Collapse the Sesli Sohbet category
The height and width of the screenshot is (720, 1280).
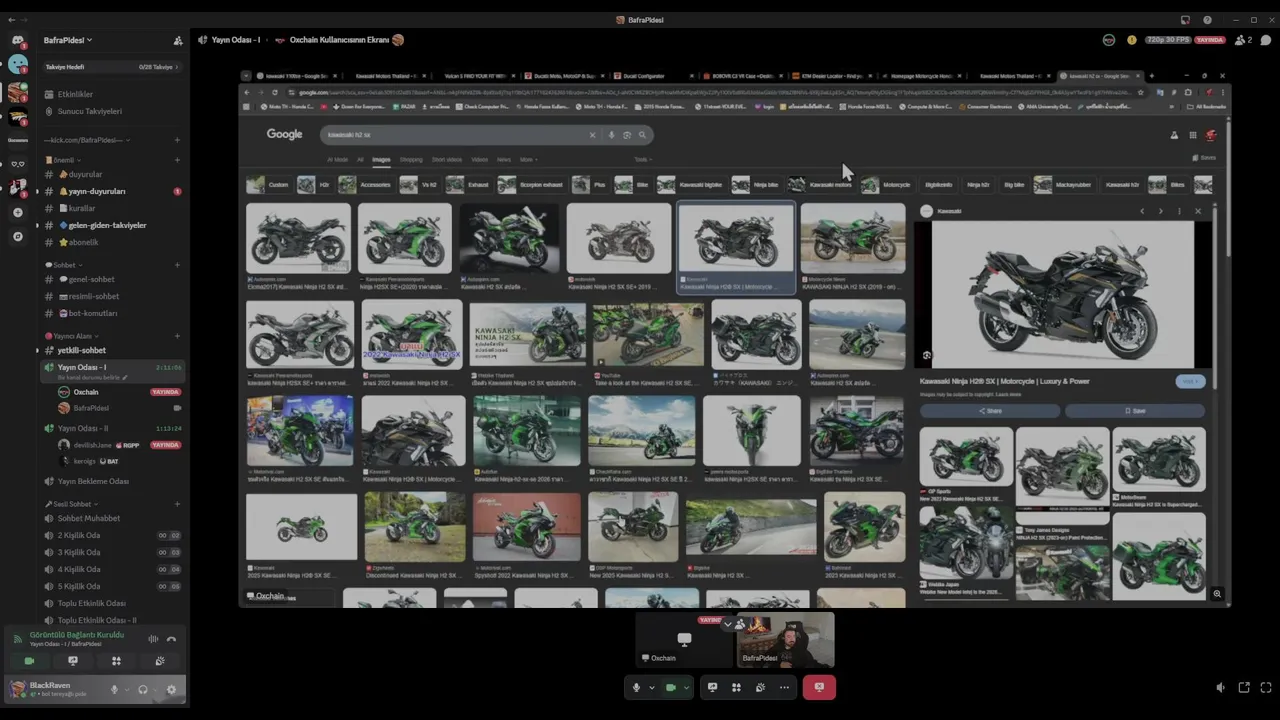point(72,504)
